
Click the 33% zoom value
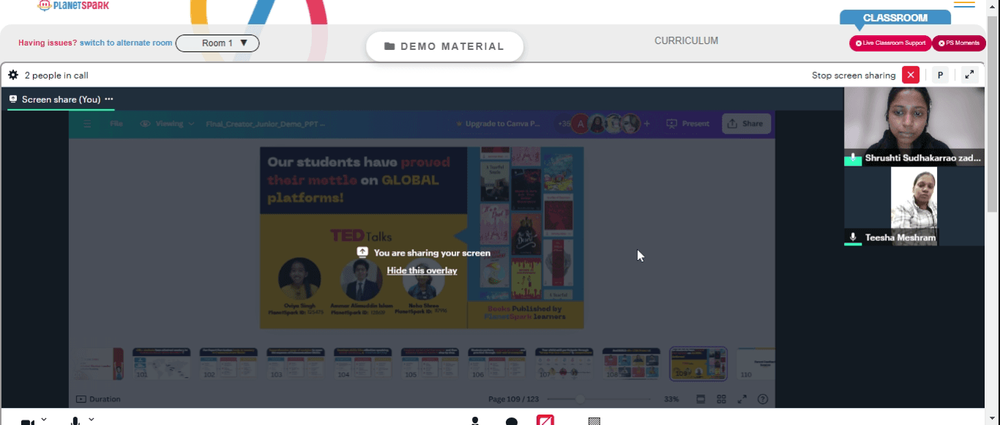[x=671, y=399]
